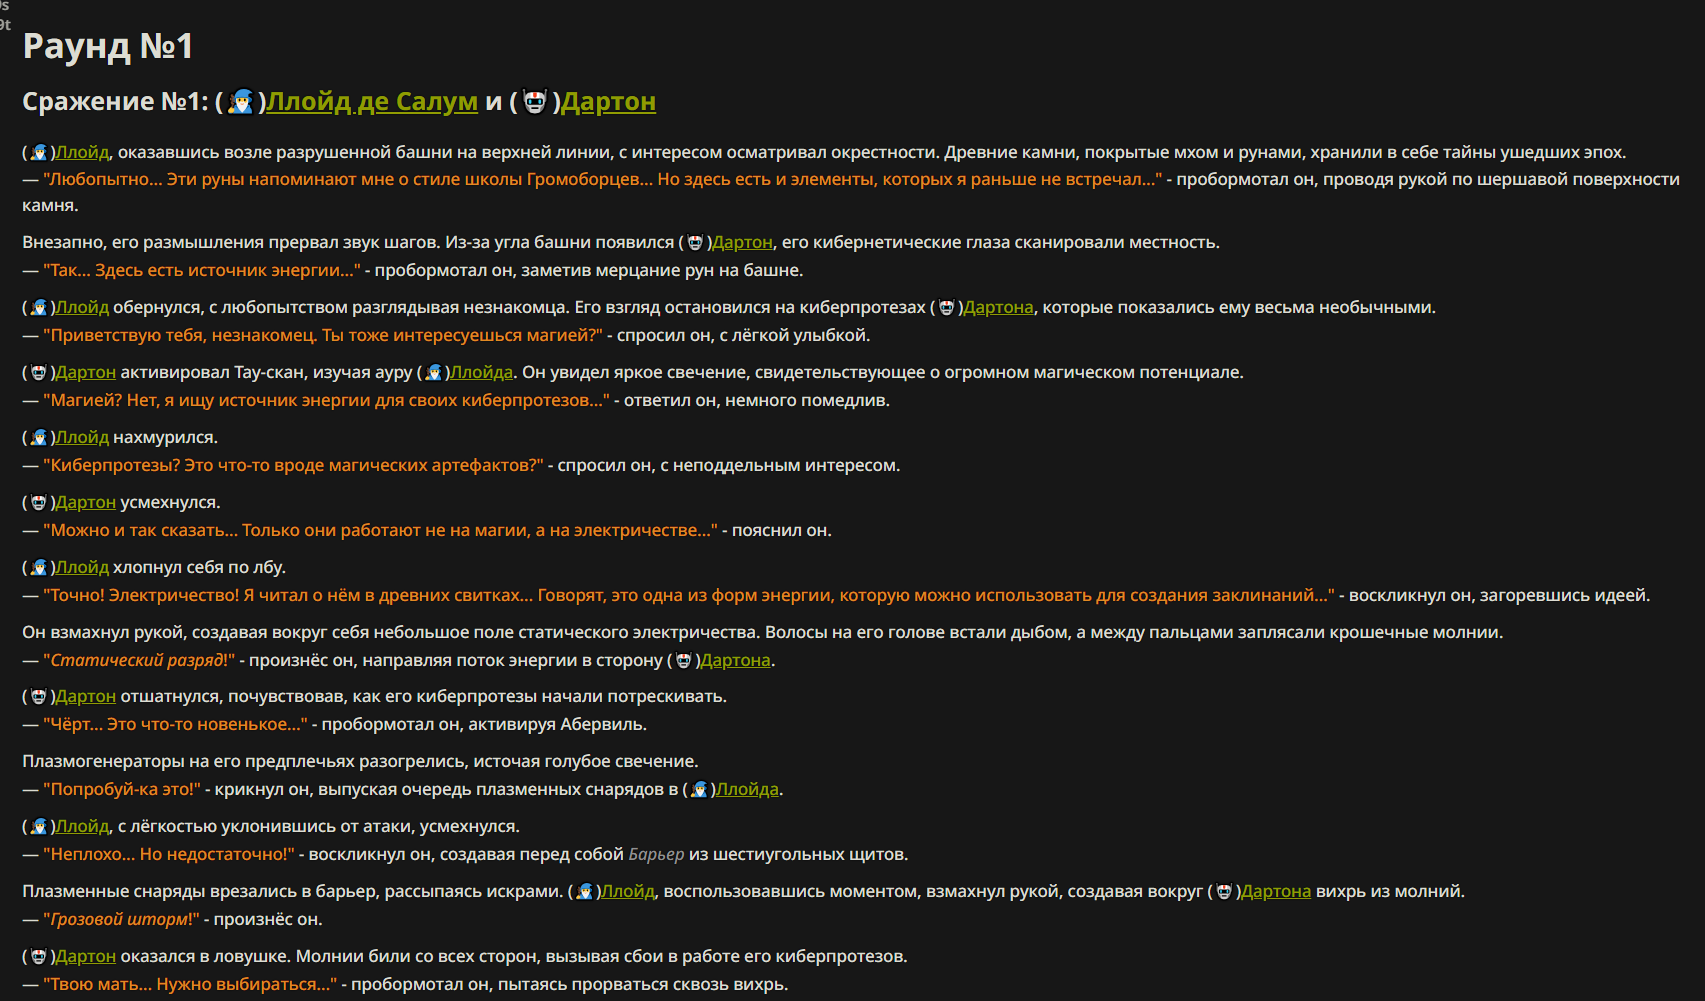Click Ллойд link before 'нахмурился'

tap(82, 437)
